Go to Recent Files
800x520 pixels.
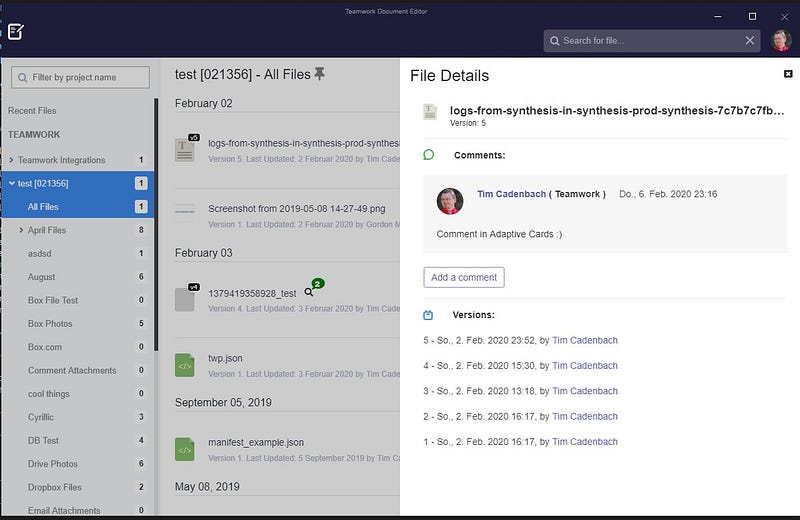tap(32, 111)
